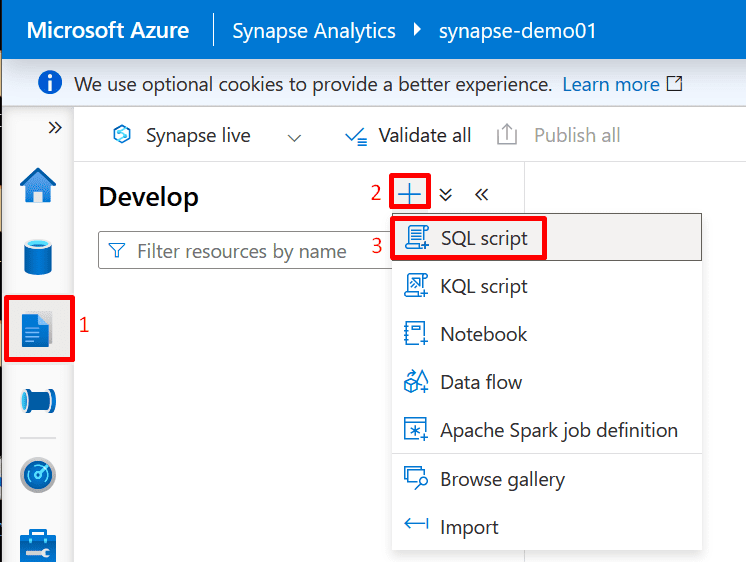Open the Monitor hub gauge icon
The height and width of the screenshot is (562, 746).
coord(38,474)
